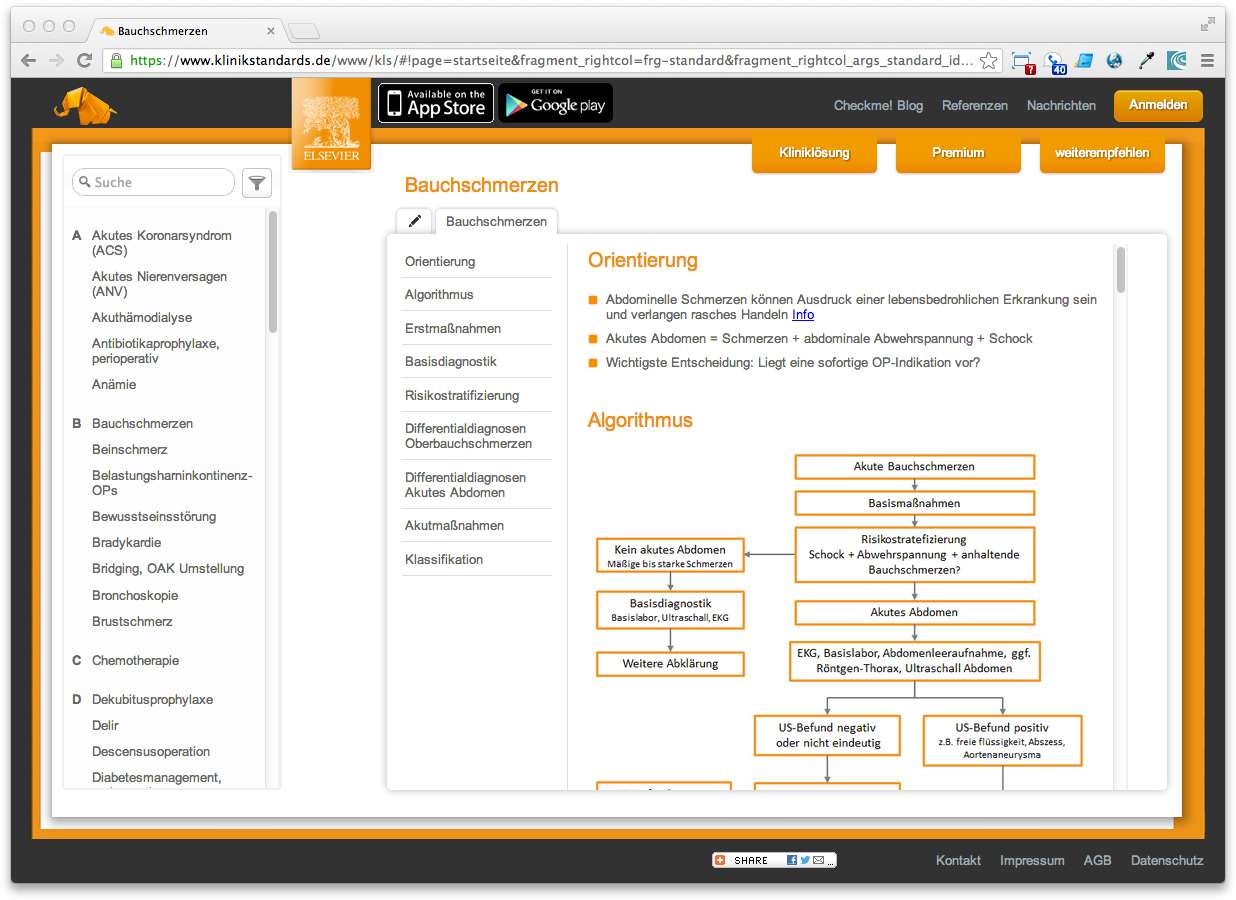Click the filter funnel icon next to search
The height and width of the screenshot is (900, 1236).
(x=257, y=183)
